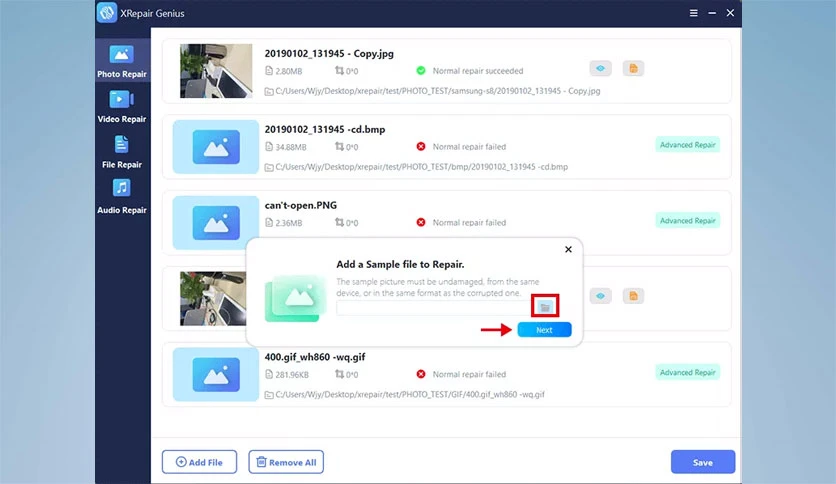Click 'Normal repair succeeded' status text
Image resolution: width=836 pixels, height=484 pixels.
tap(478, 71)
